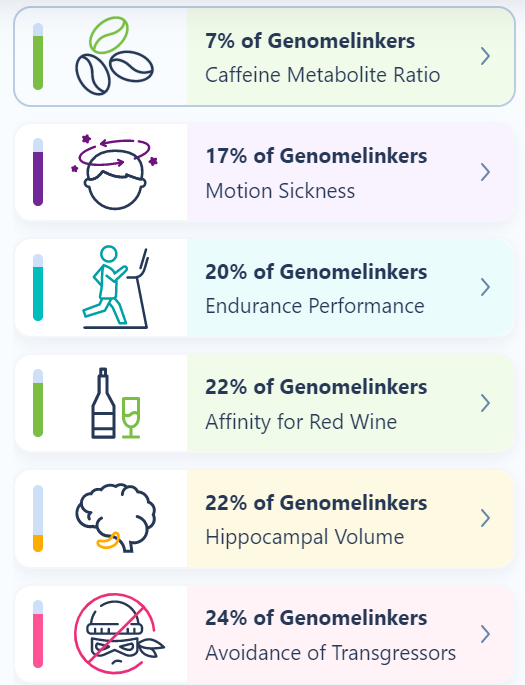
Task: Click the crossed-out burglar icon
Action: [119, 633]
